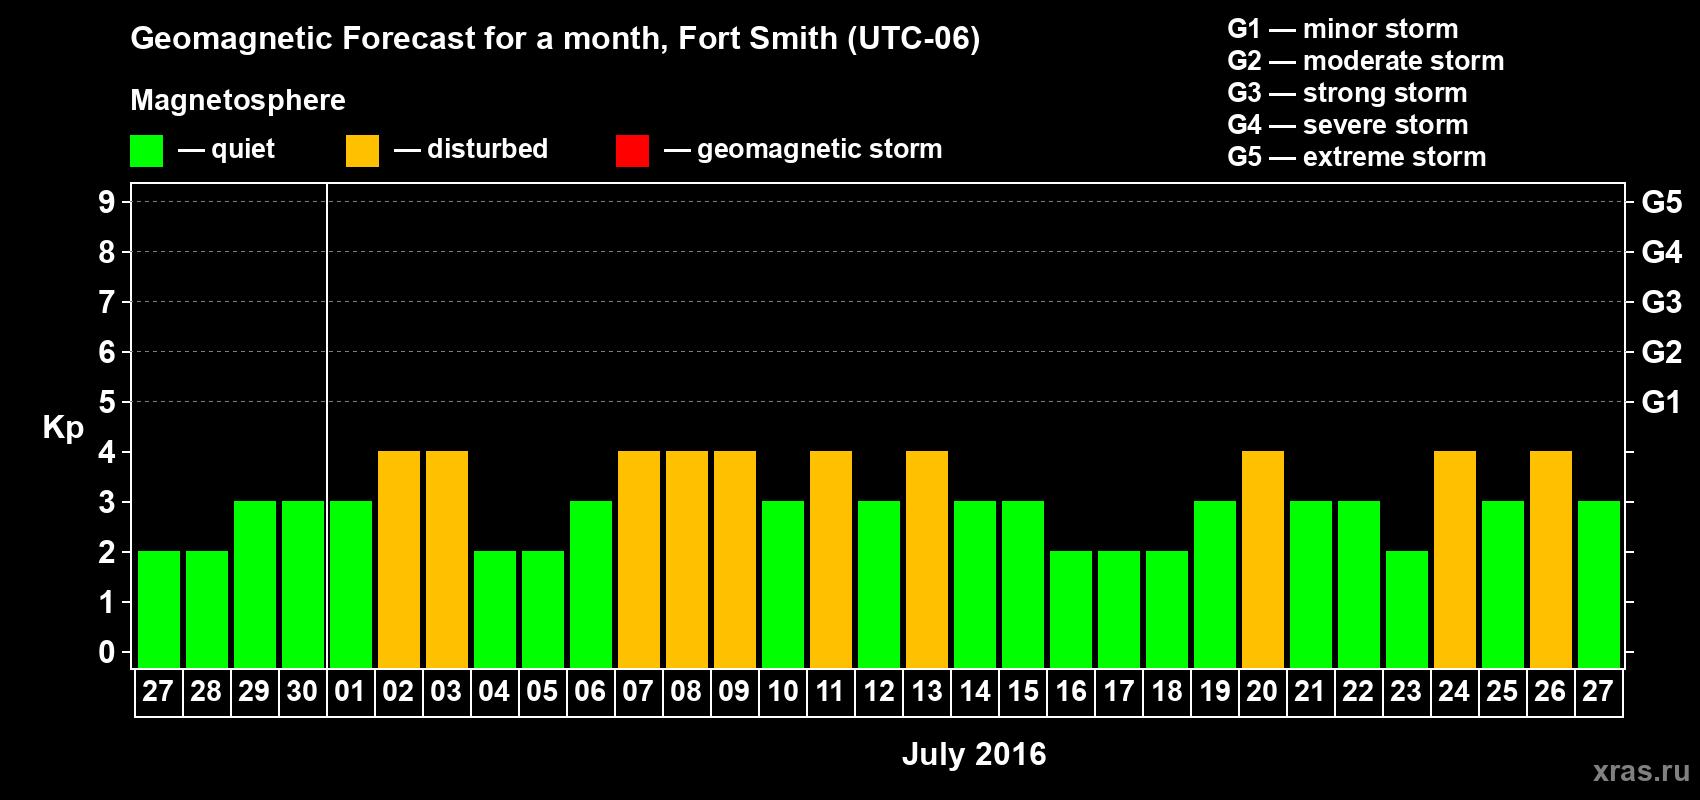Click date label 22 on the axis
This screenshot has width=1700, height=800.
[1358, 692]
